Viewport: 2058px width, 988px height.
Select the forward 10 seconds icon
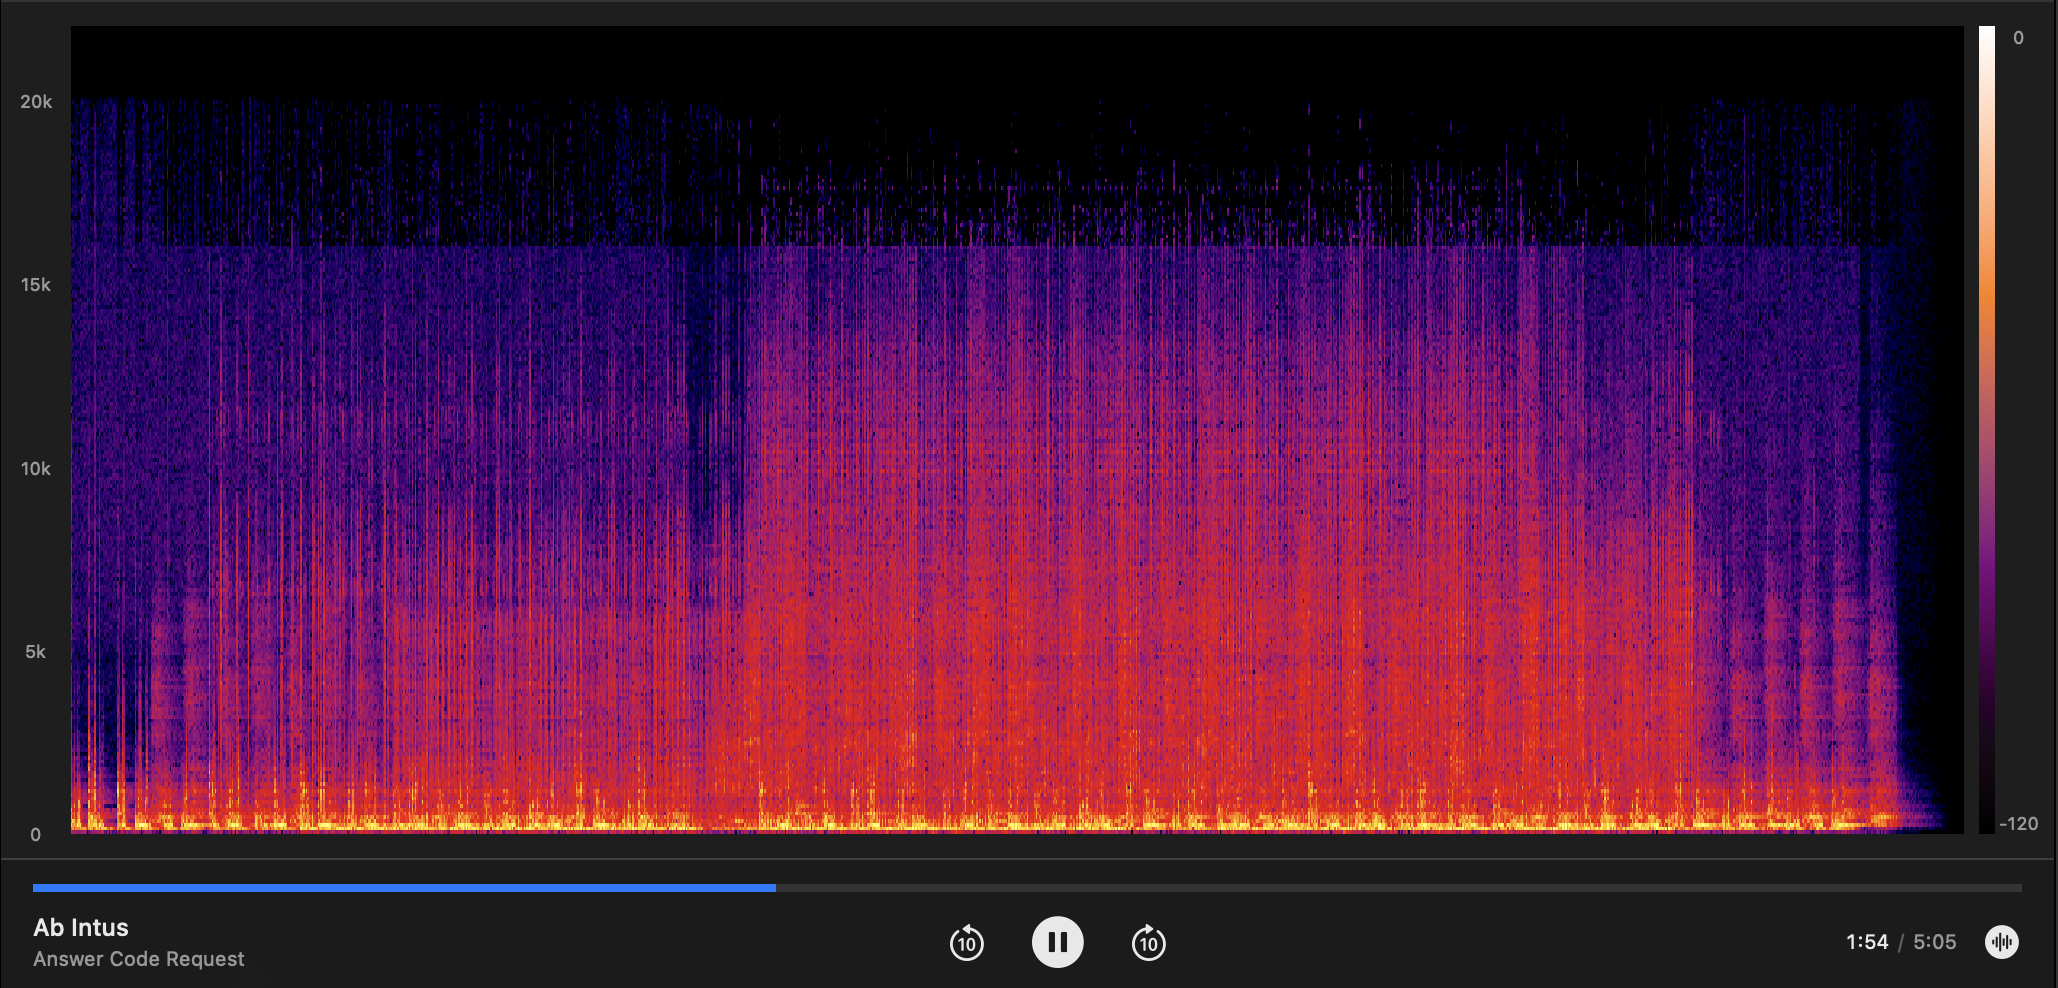[1147, 941]
